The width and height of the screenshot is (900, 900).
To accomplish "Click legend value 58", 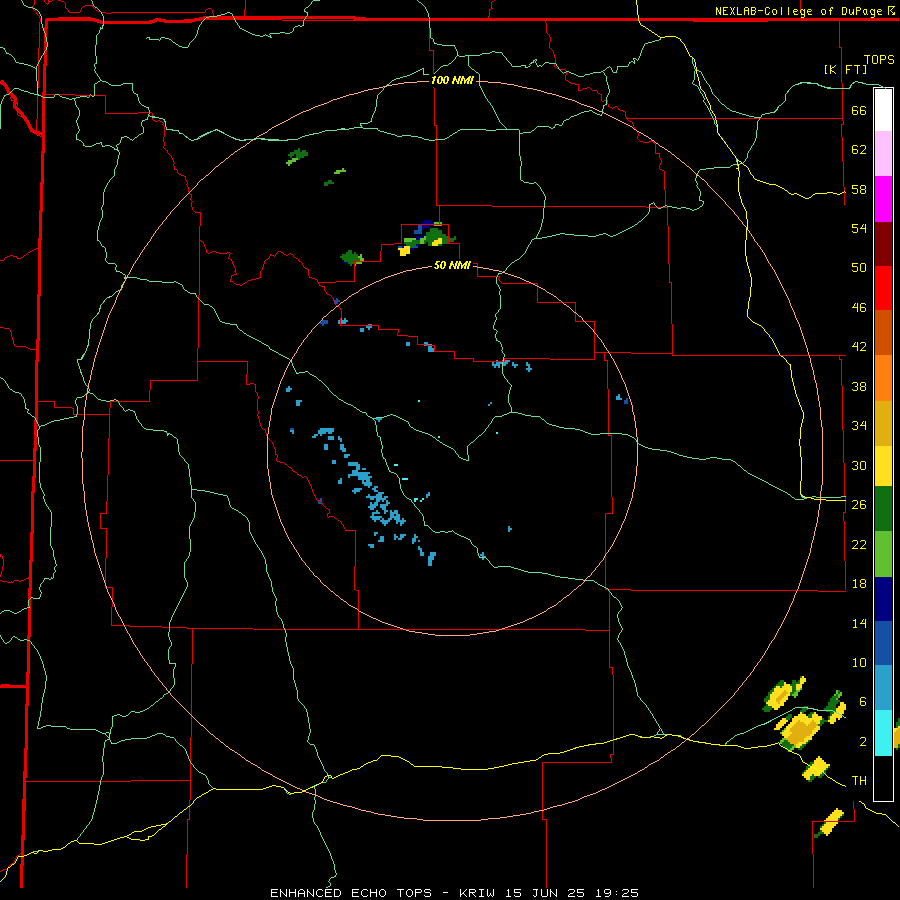I will click(x=859, y=189).
